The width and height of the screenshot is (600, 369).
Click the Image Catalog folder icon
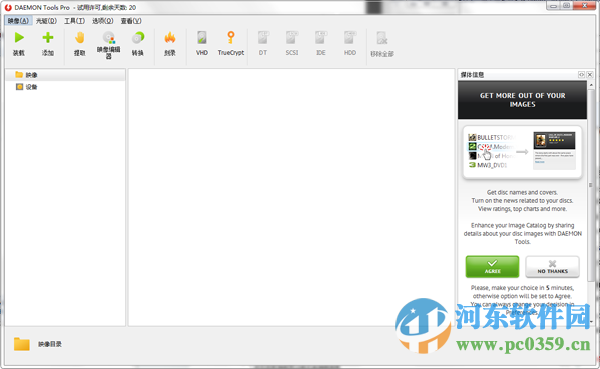coord(22,344)
